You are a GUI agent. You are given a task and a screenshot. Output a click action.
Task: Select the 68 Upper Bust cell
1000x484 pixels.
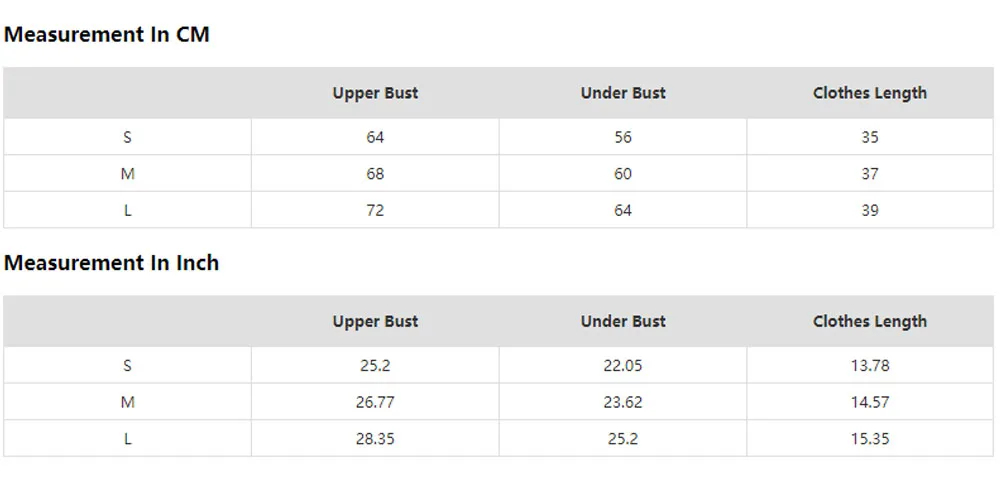pos(375,174)
